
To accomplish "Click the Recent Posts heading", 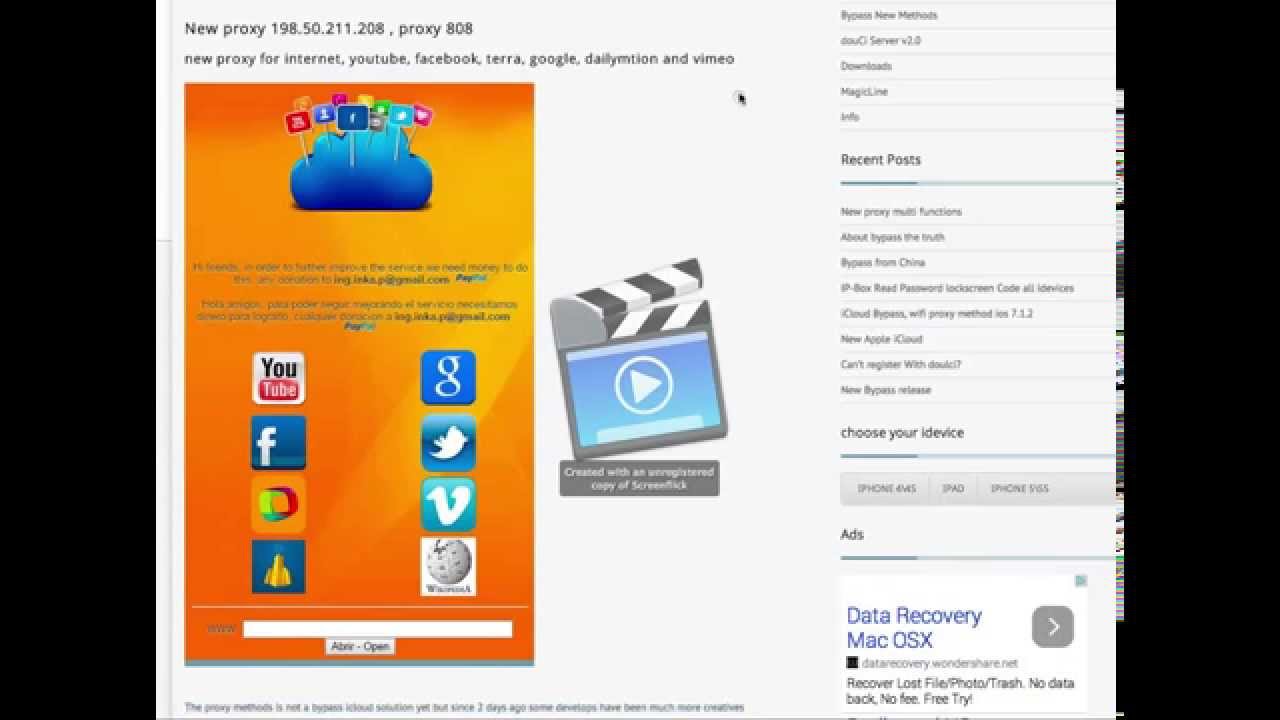I will click(881, 159).
